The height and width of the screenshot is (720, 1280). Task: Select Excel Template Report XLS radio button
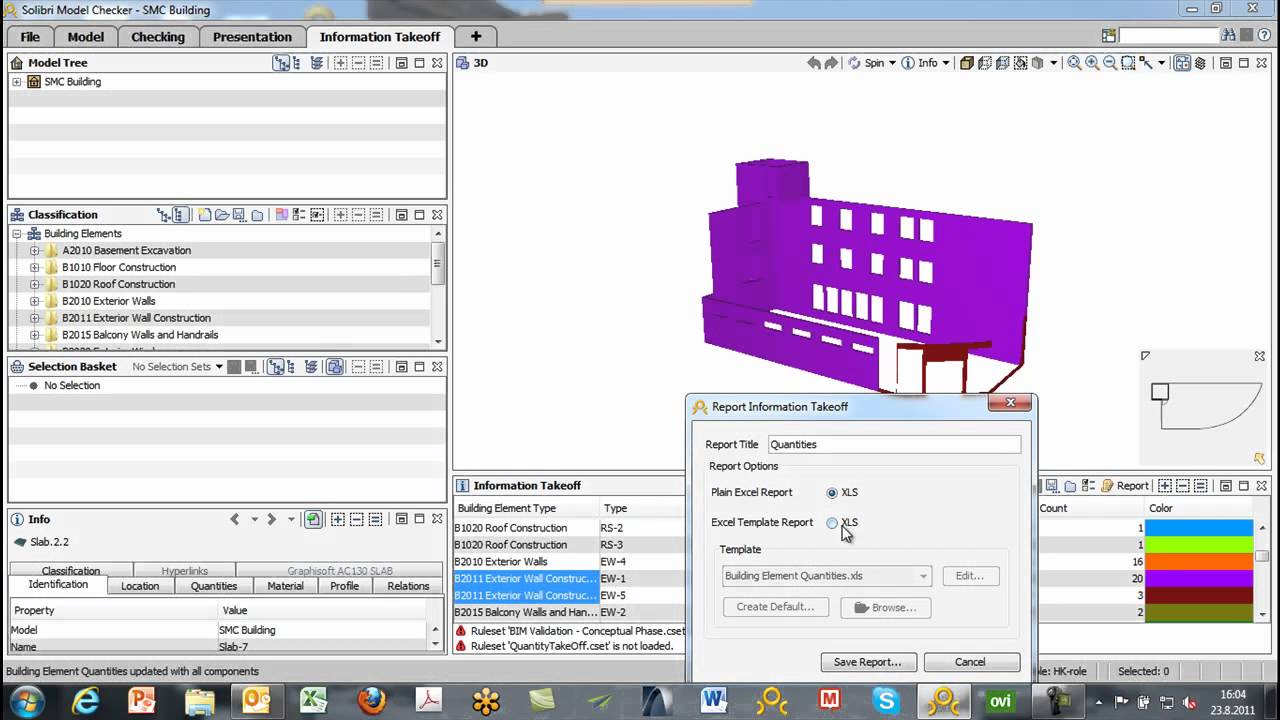[x=832, y=522]
